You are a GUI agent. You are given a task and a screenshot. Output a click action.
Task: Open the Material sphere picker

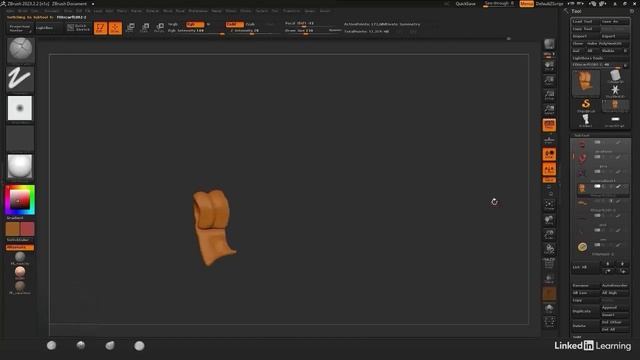[x=20, y=167]
